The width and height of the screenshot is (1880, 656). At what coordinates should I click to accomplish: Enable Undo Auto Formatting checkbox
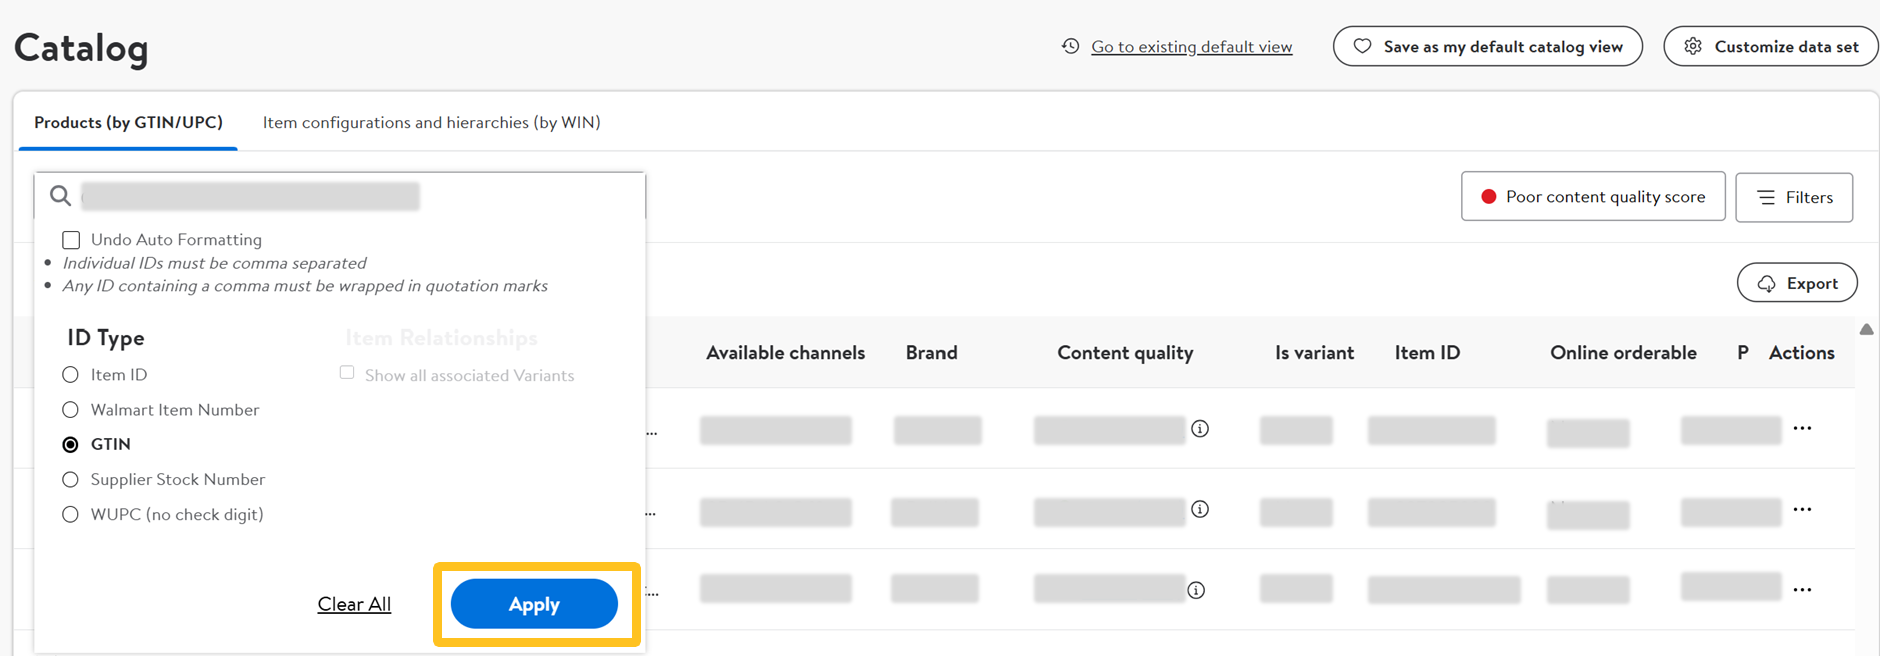[x=71, y=240]
